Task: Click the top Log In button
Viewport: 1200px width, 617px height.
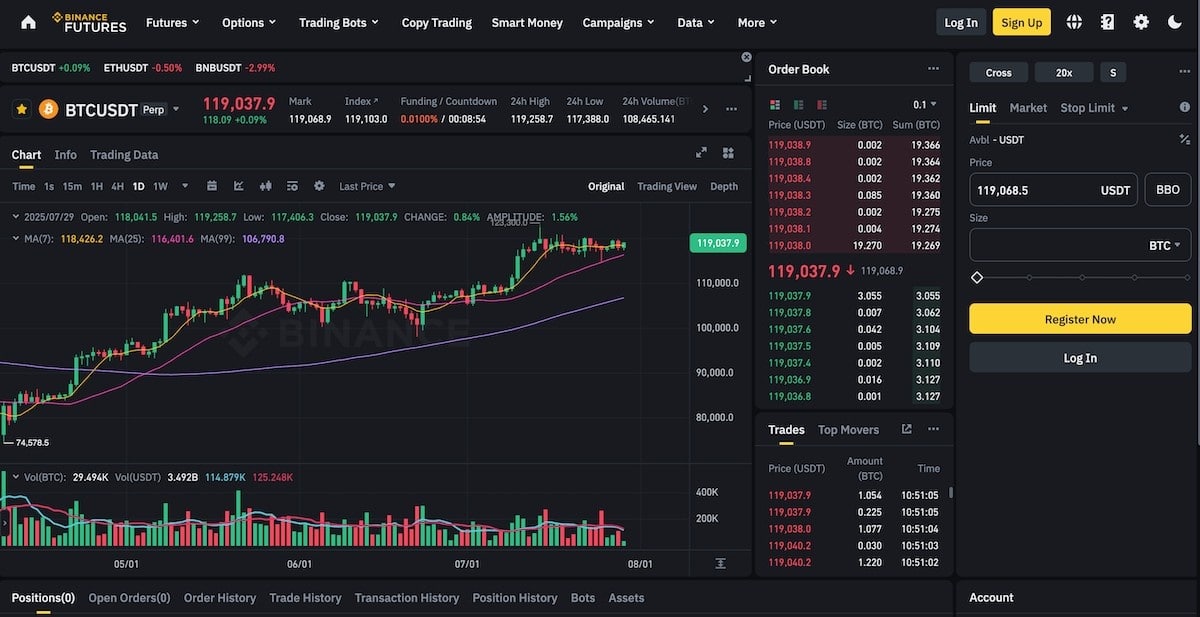Action: point(961,22)
